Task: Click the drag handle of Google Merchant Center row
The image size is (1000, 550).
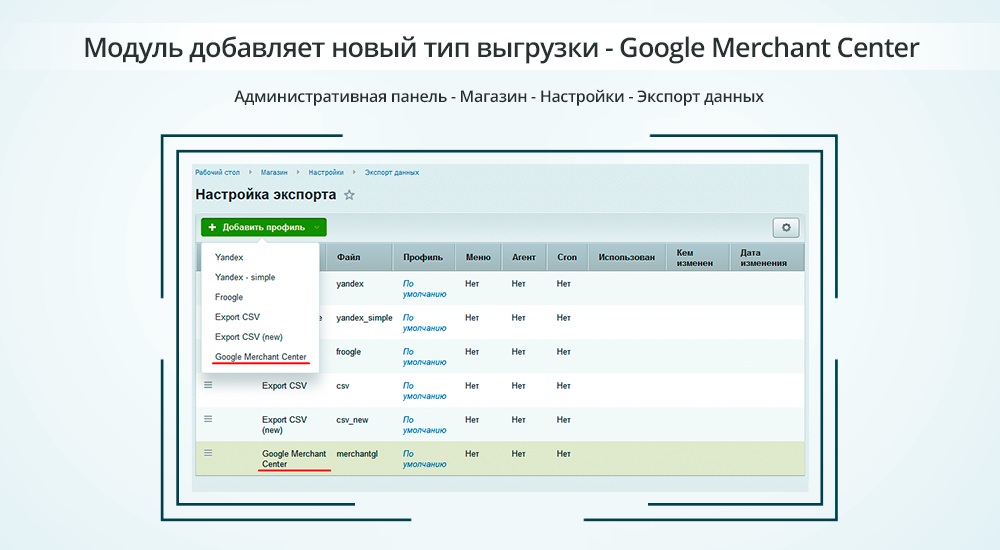Action: tap(208, 452)
